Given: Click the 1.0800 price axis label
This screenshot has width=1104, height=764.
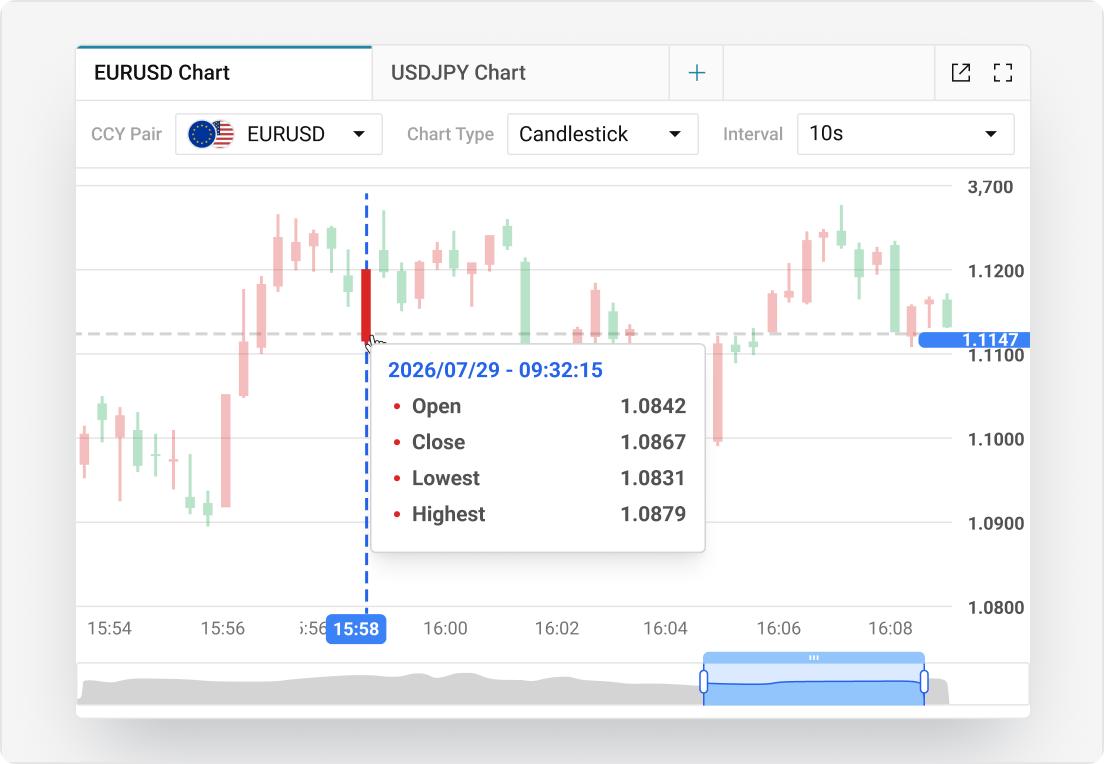Looking at the screenshot, I should pyautogui.click(x=996, y=608).
